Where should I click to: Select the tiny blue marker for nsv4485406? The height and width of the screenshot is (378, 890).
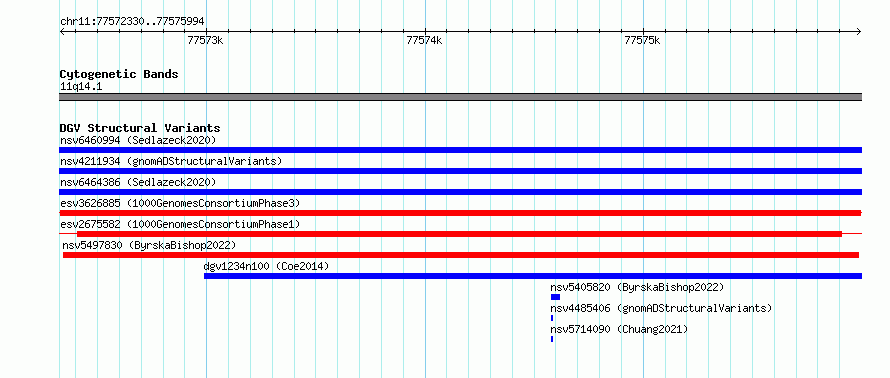point(552,318)
